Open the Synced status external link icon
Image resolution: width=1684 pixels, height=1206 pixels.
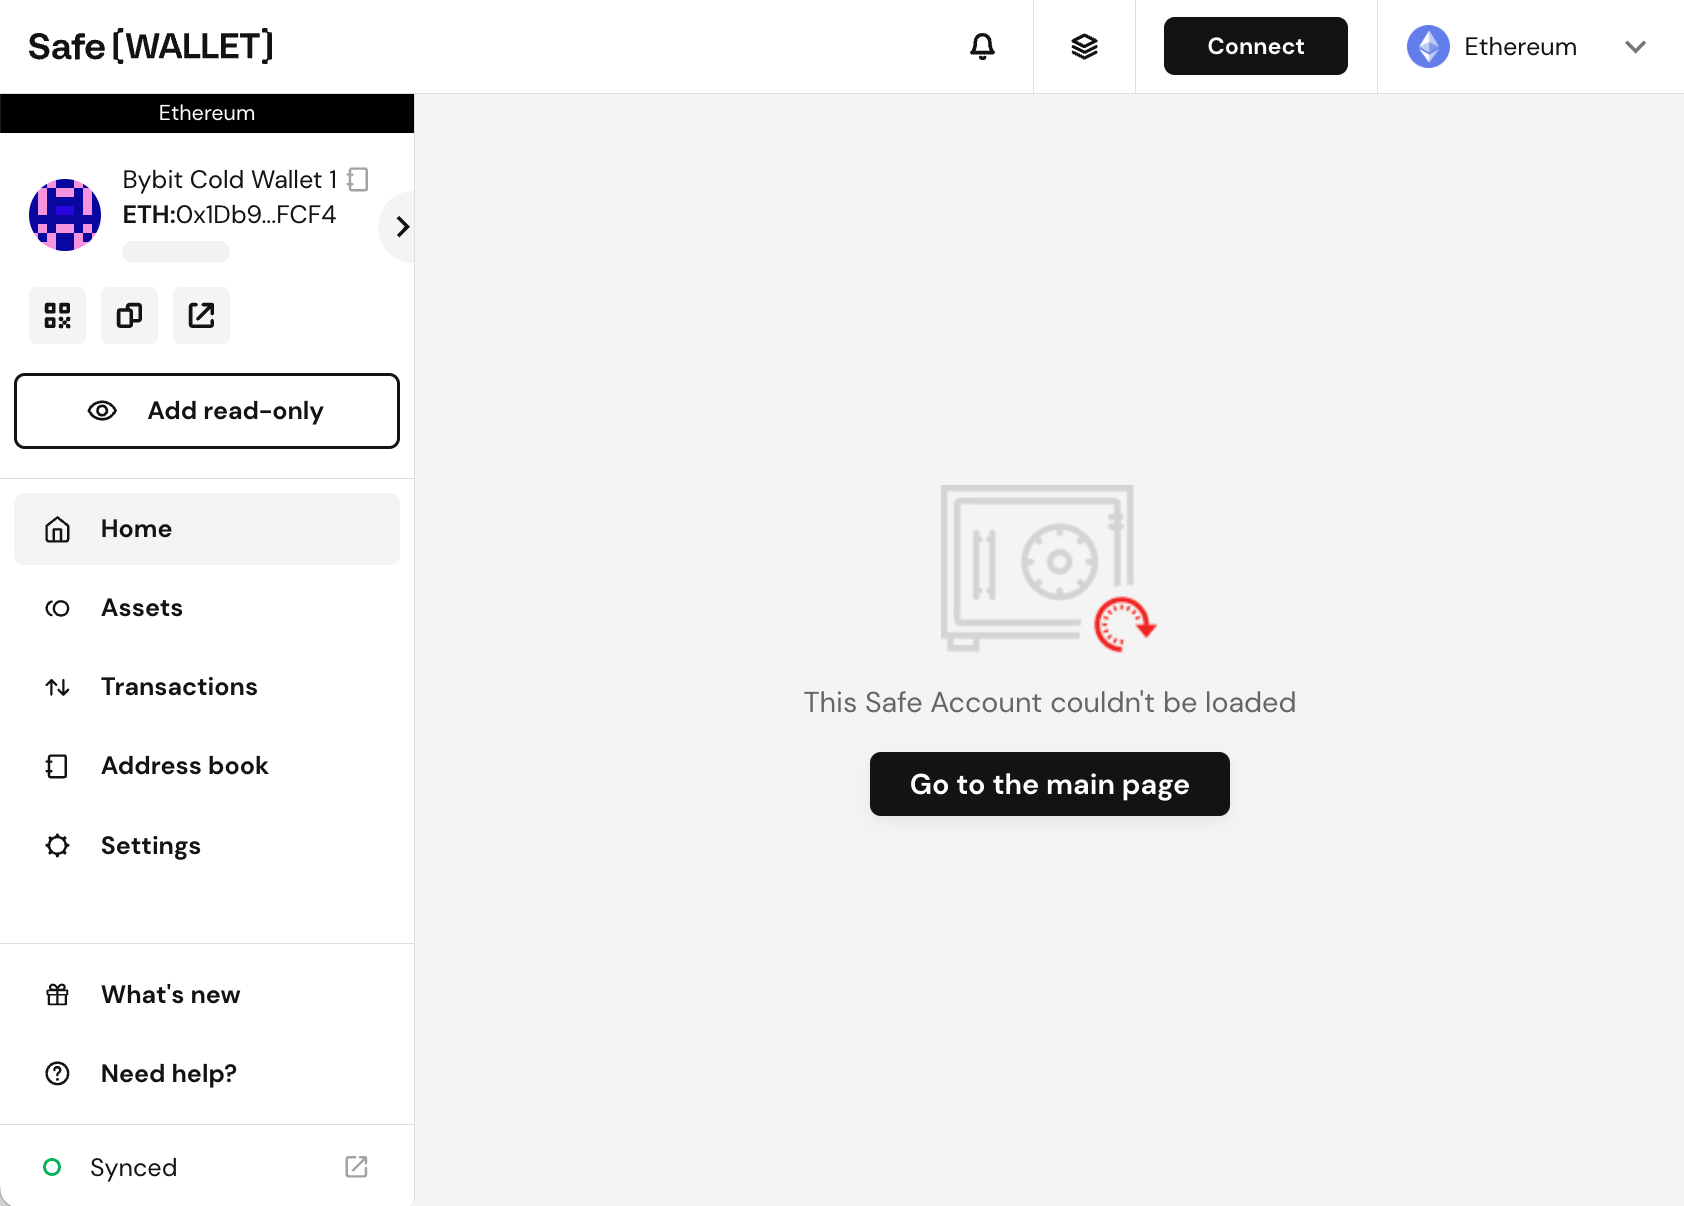coord(357,1167)
